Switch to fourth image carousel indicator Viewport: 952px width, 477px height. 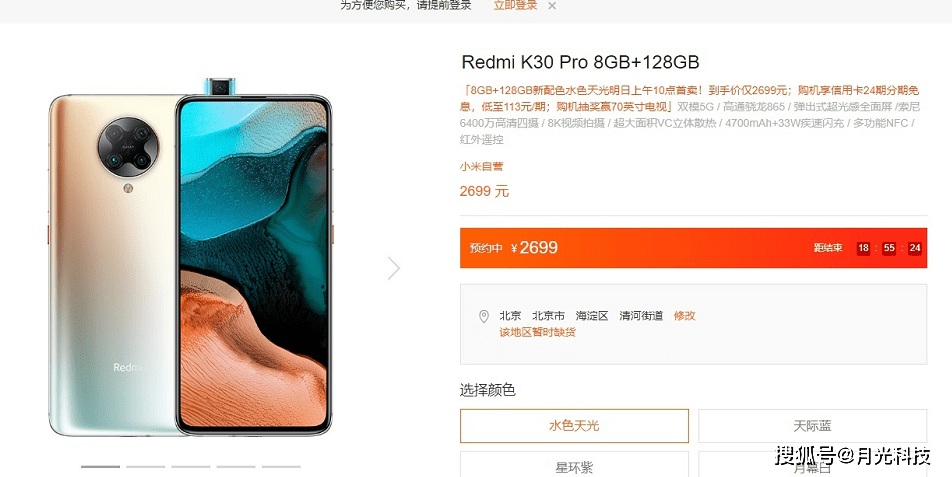click(236, 467)
